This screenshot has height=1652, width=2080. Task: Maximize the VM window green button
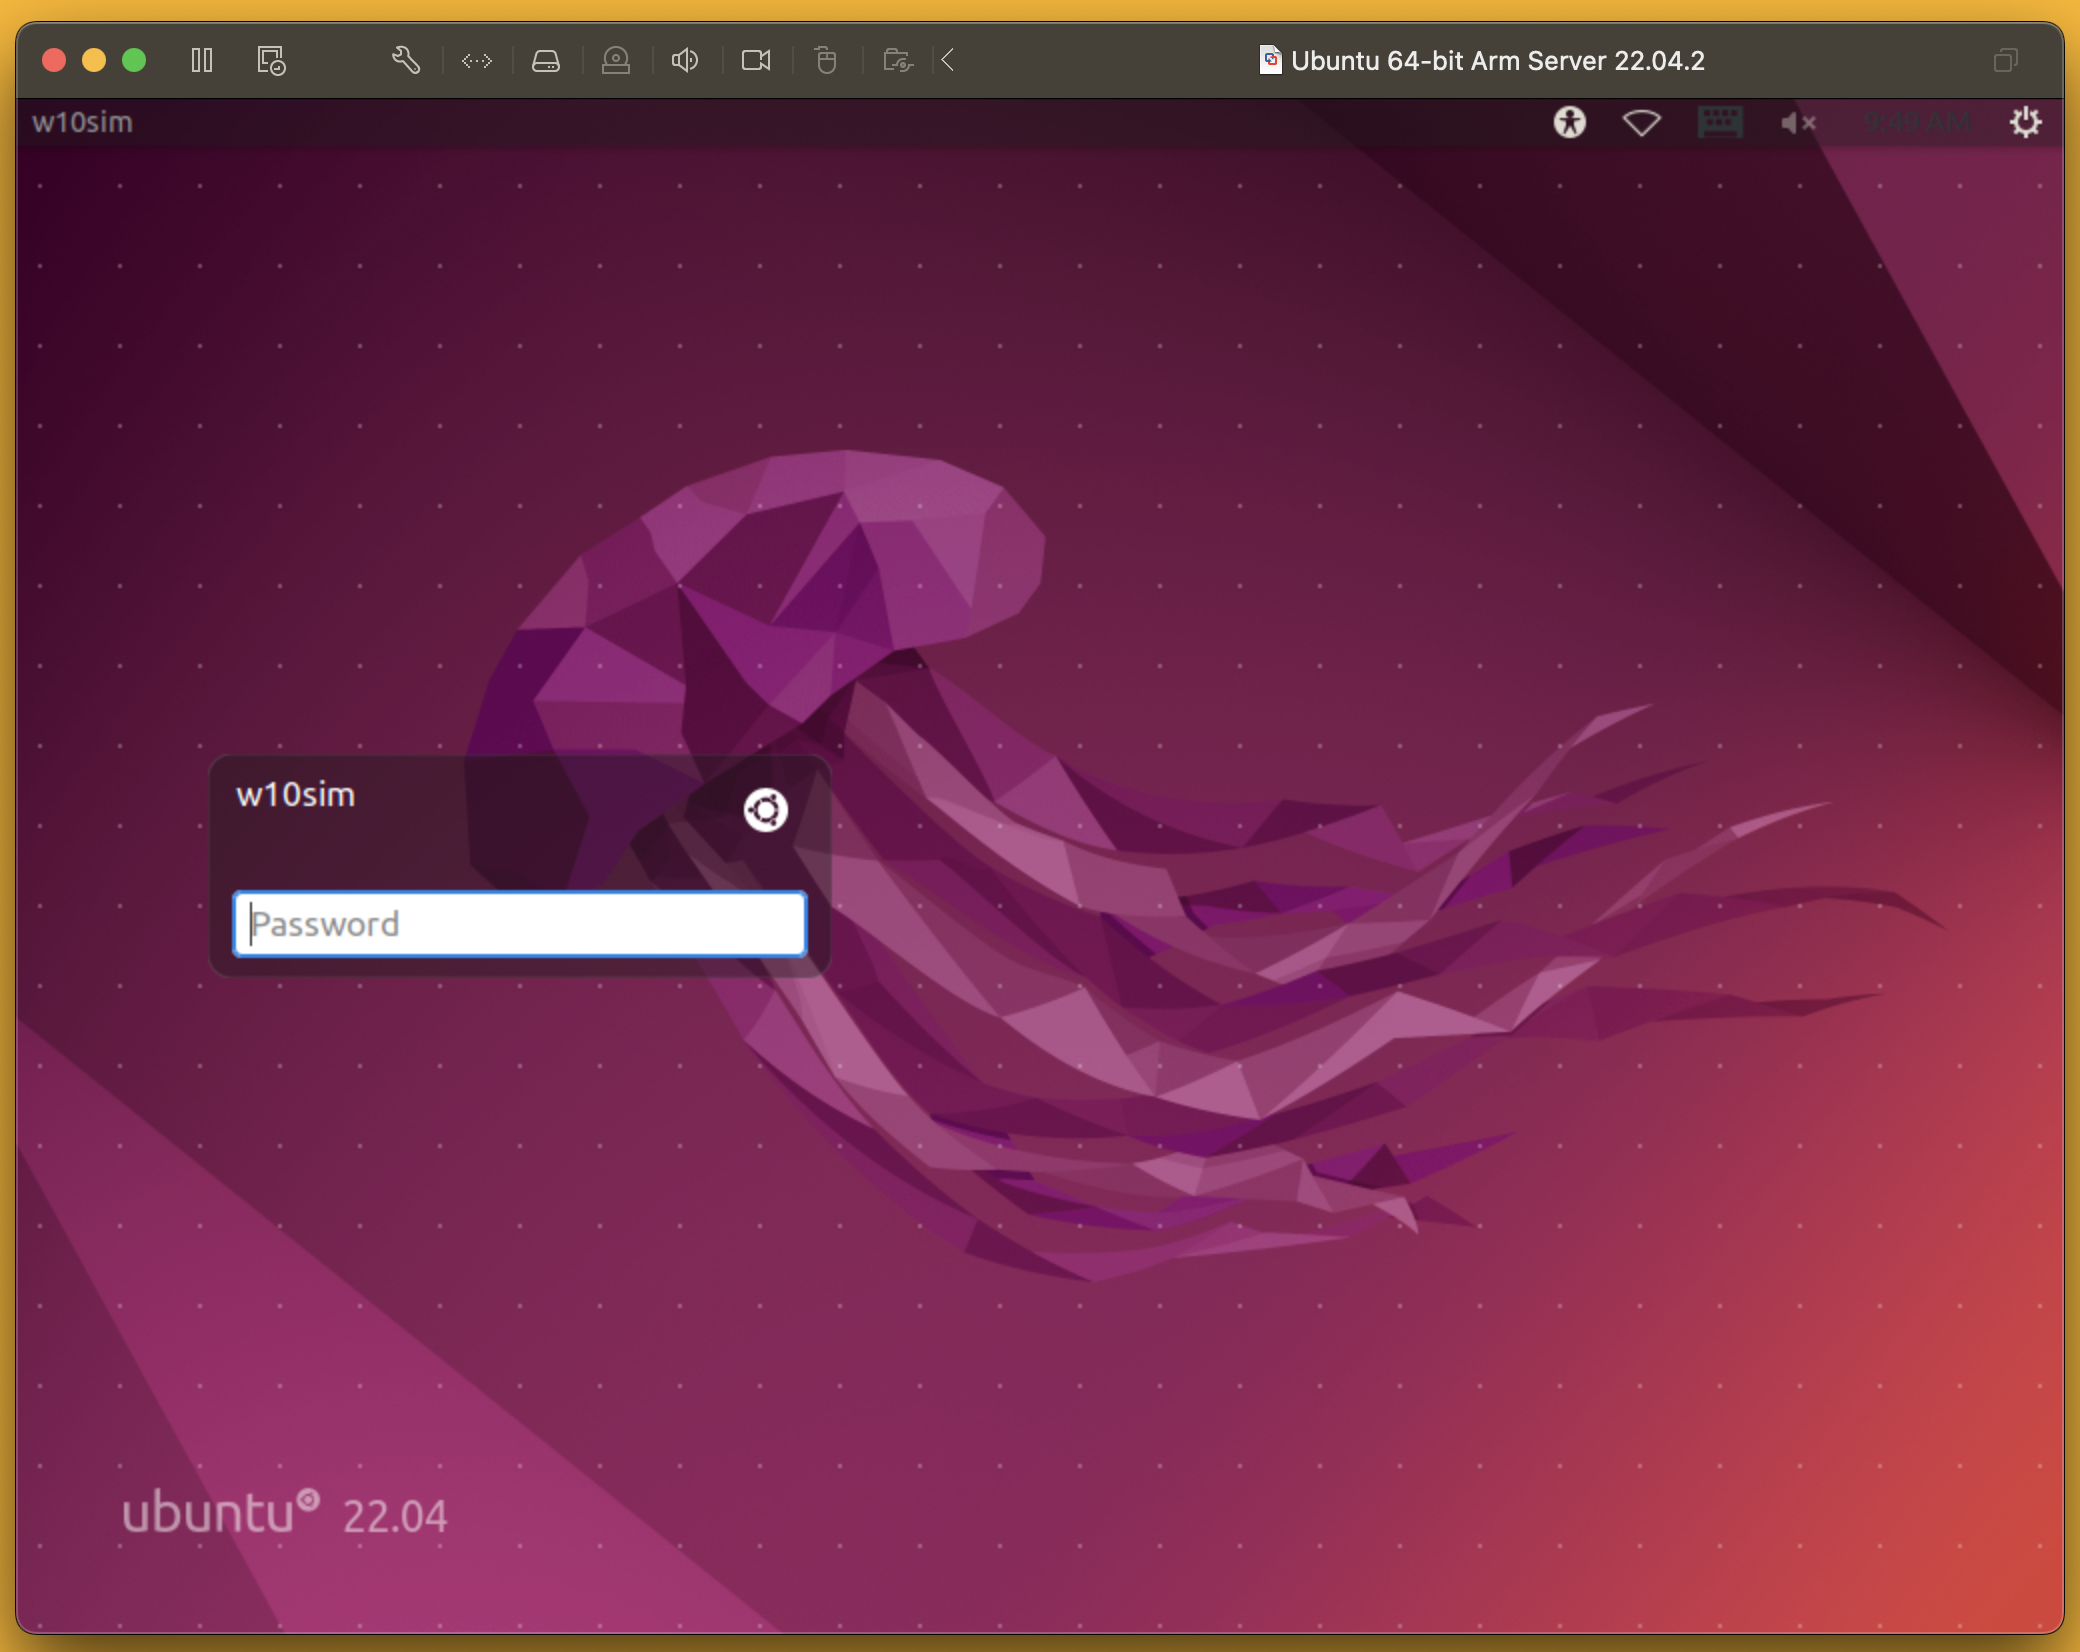(x=134, y=60)
